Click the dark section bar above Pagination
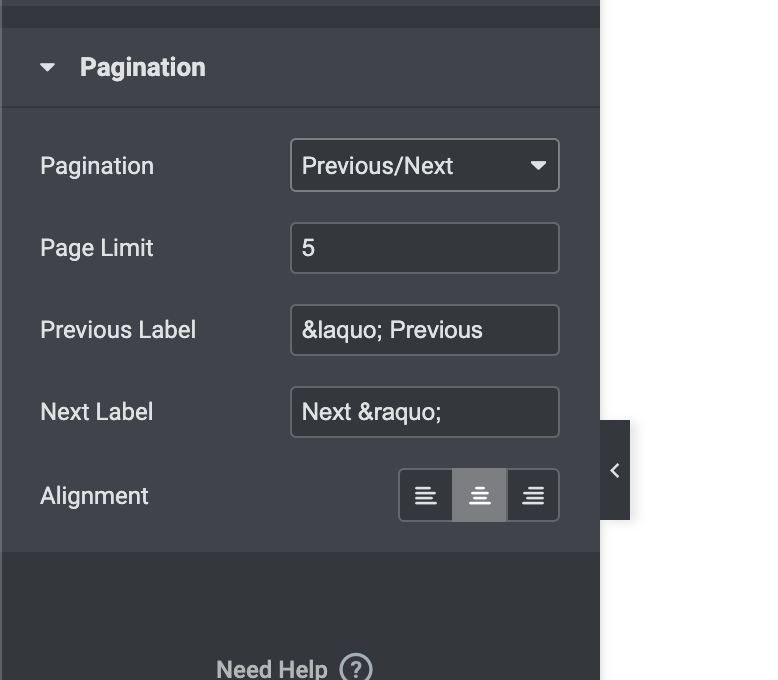This screenshot has width=778, height=680. pos(300,17)
